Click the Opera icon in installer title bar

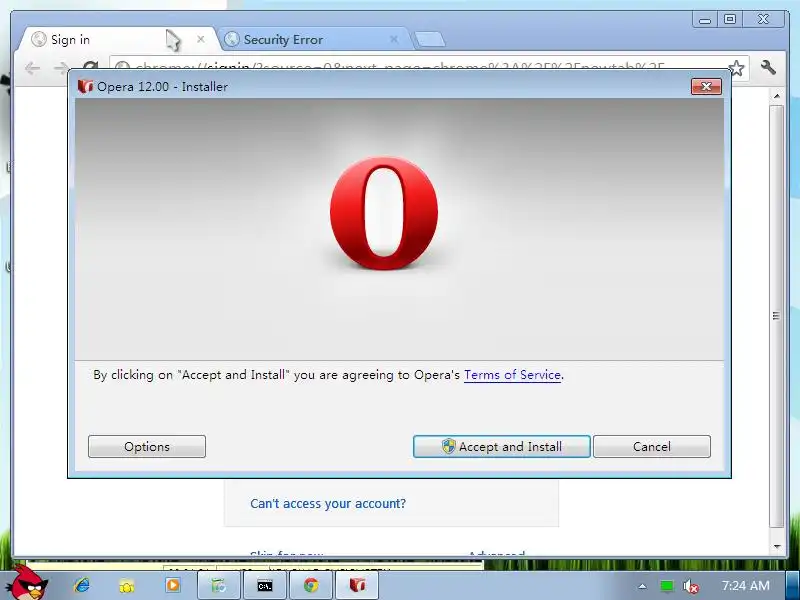85,86
